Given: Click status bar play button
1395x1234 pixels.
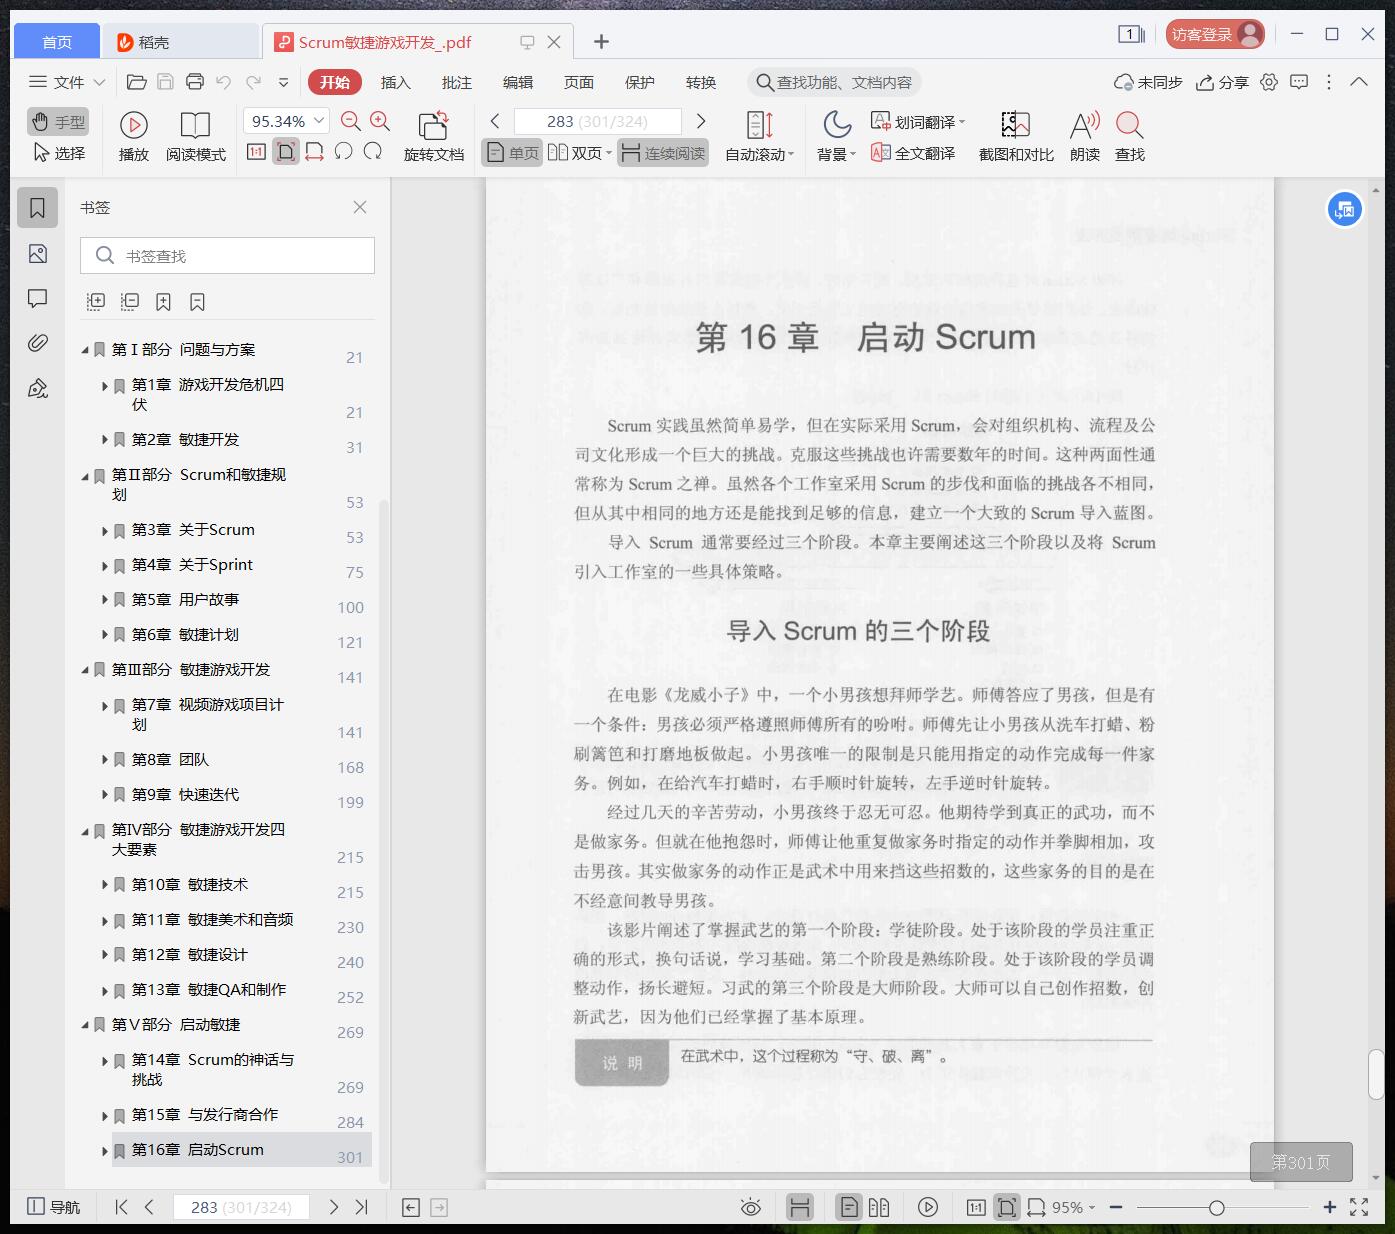Looking at the screenshot, I should (928, 1207).
